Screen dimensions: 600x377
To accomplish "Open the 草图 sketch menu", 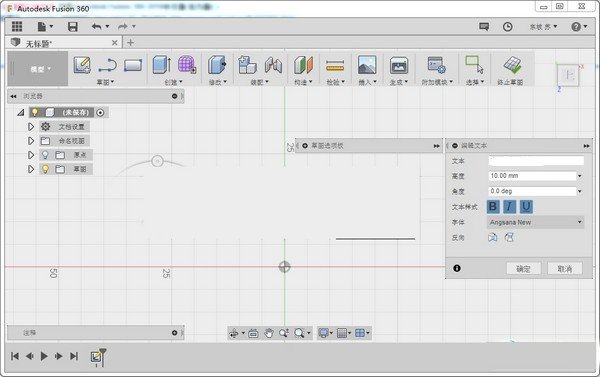I will (105, 82).
